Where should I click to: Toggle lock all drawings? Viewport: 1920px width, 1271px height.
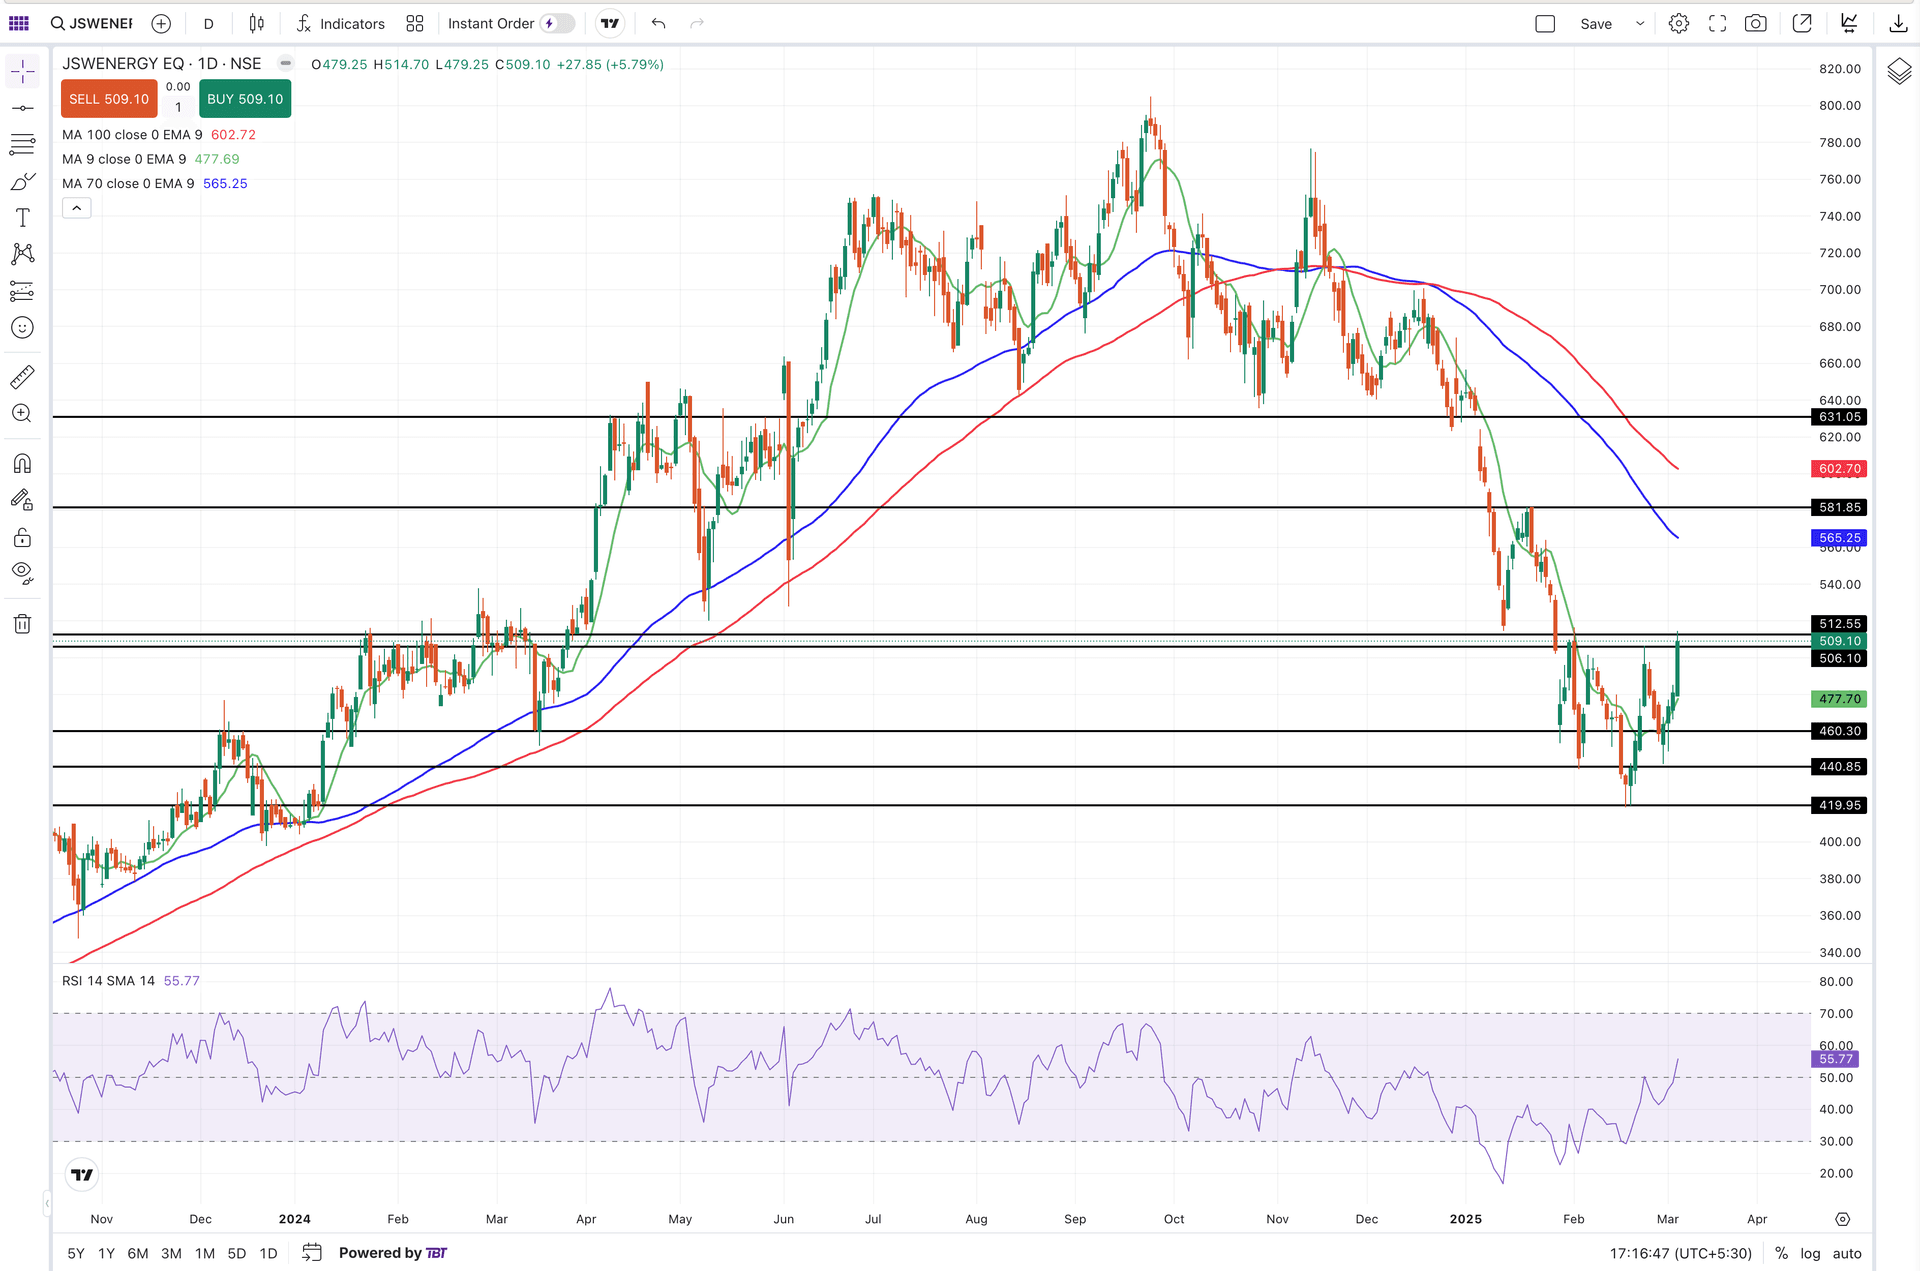point(22,538)
